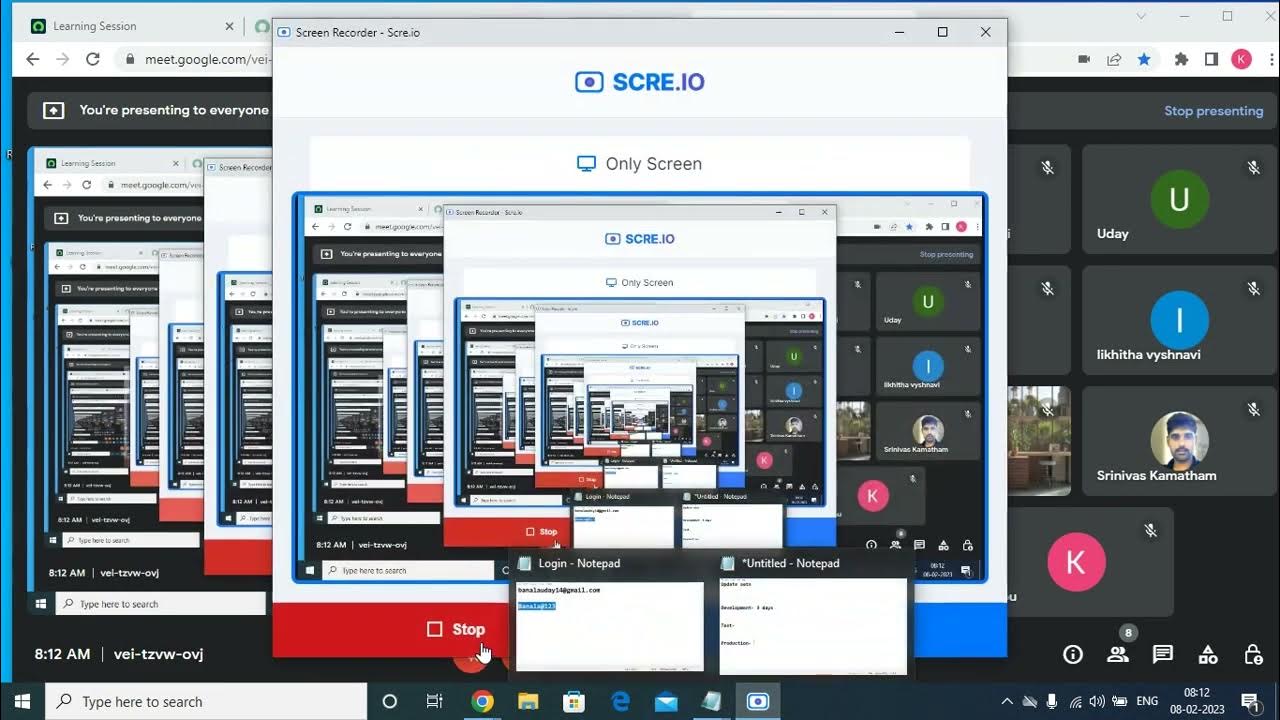Viewport: 1280px width, 720px height.
Task: Go back in Chrome
Action: click(32, 59)
